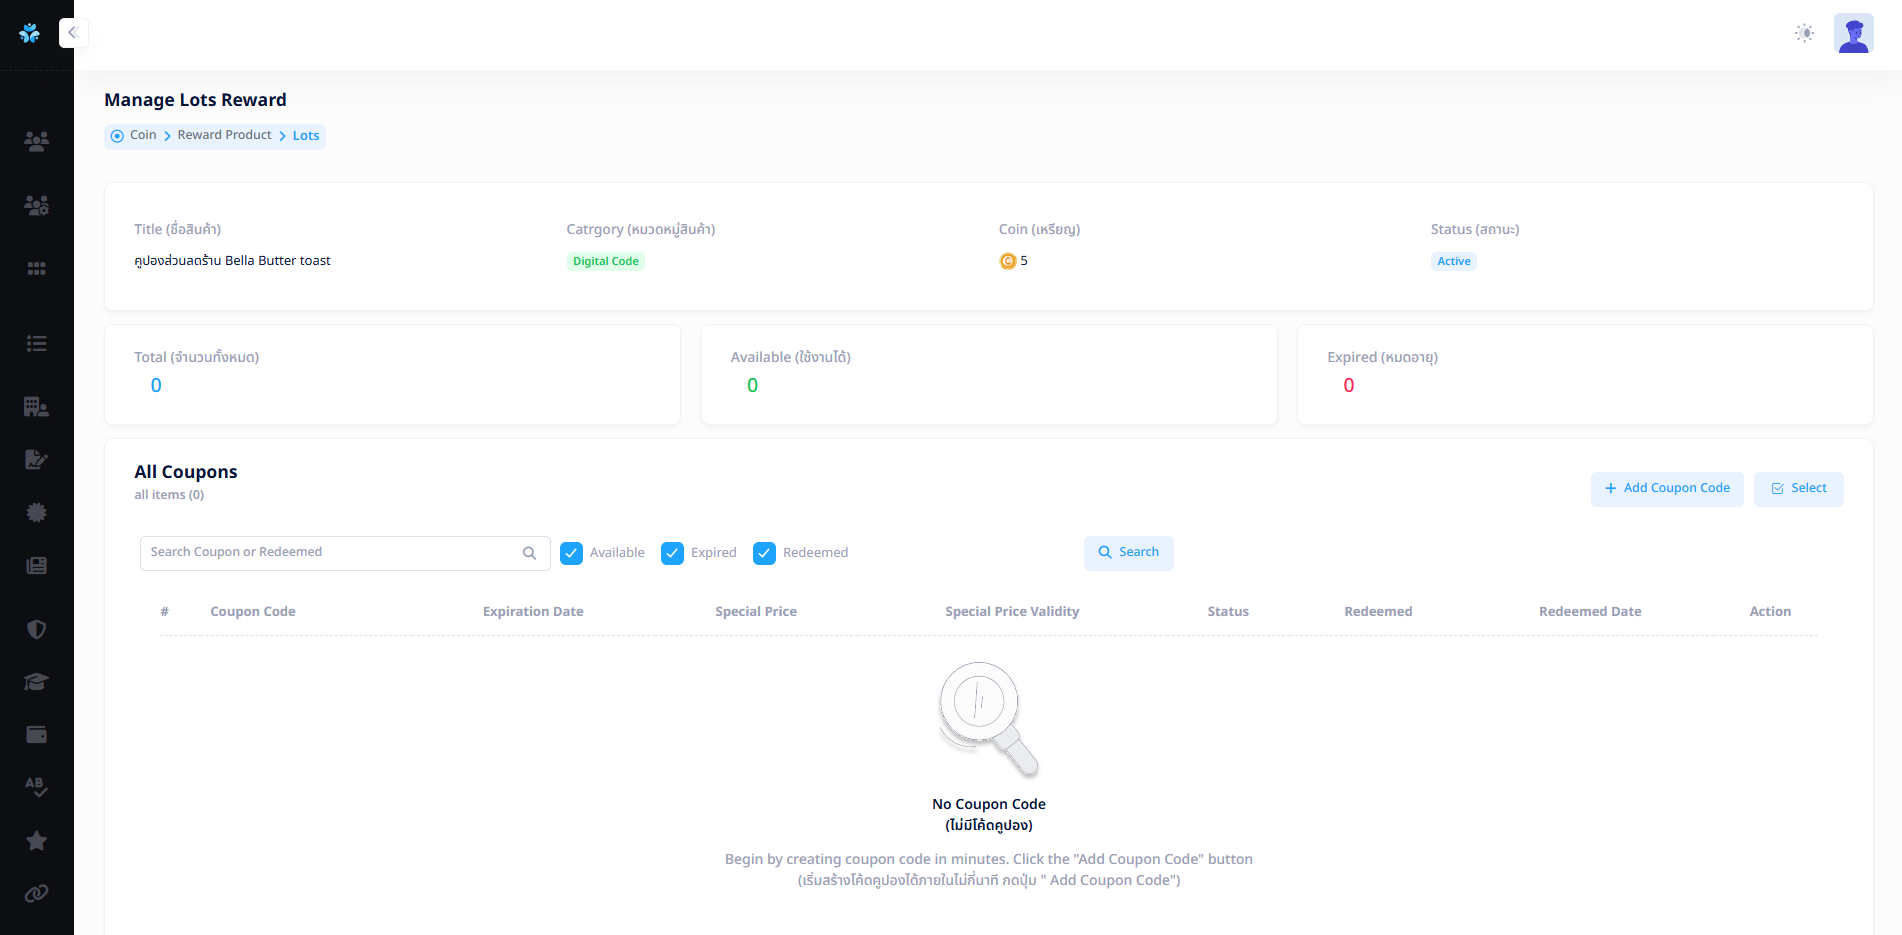This screenshot has width=1902, height=935.
Task: Open the user avatar menu
Action: [x=1853, y=33]
